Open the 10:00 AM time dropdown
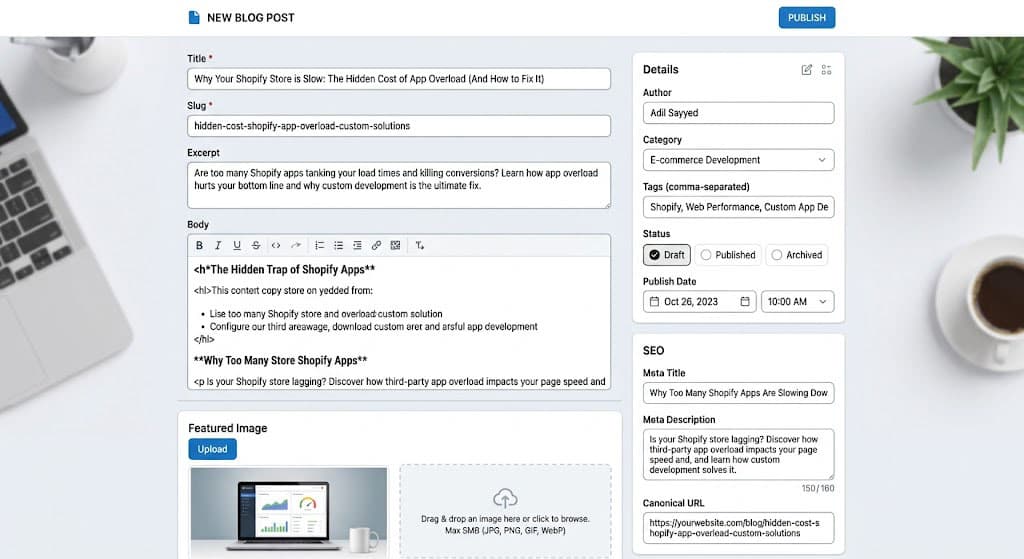The width and height of the screenshot is (1024, 559). (797, 302)
